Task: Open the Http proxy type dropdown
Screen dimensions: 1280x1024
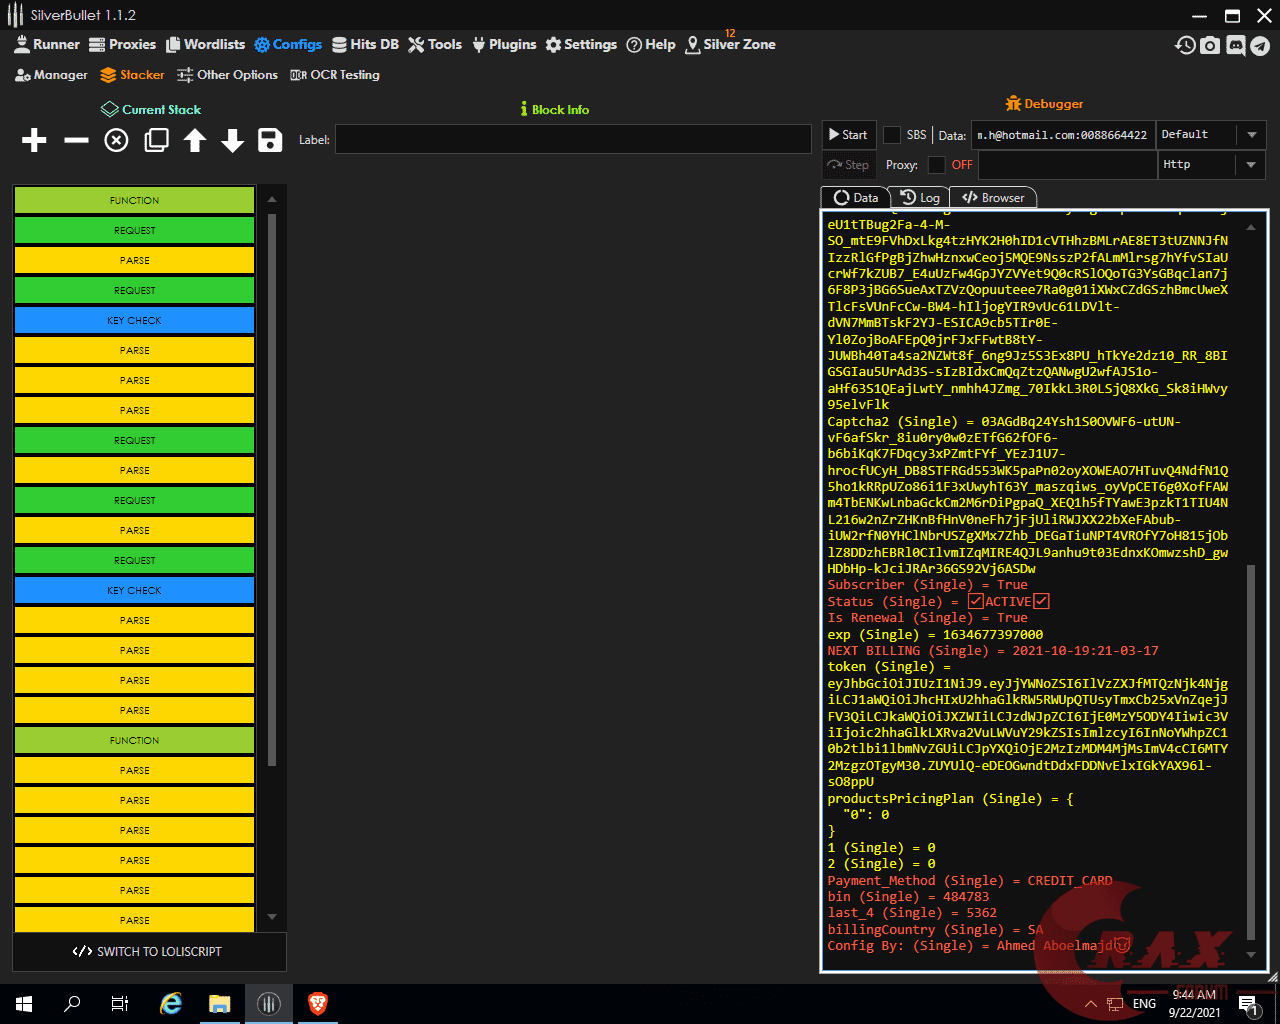Action: click(1251, 165)
